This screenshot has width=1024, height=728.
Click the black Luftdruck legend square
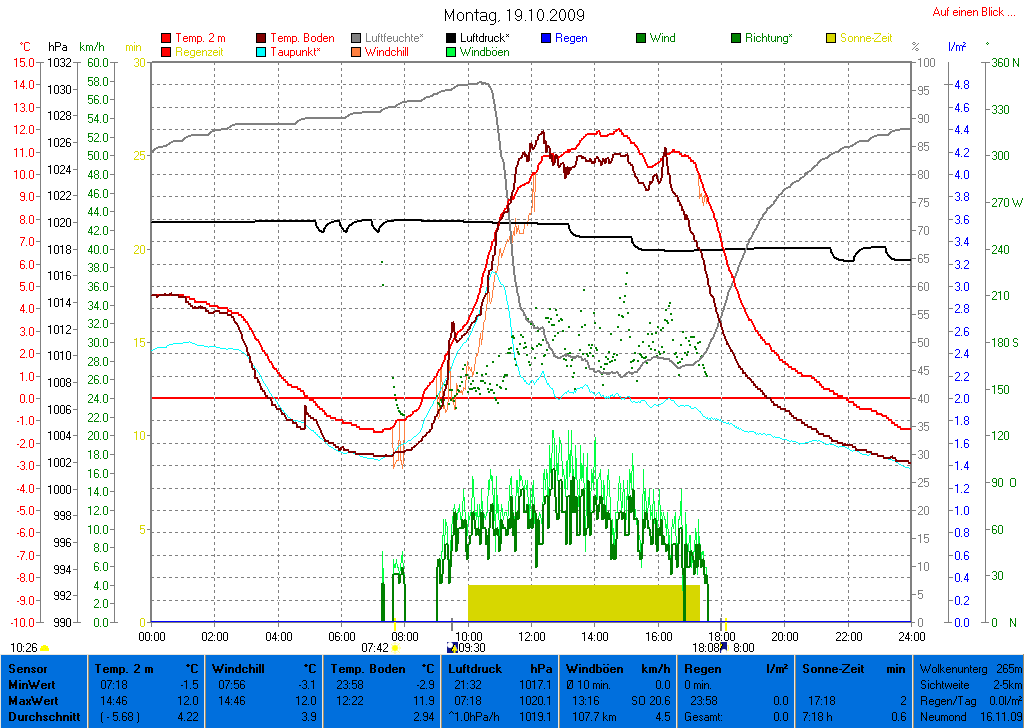click(451, 38)
